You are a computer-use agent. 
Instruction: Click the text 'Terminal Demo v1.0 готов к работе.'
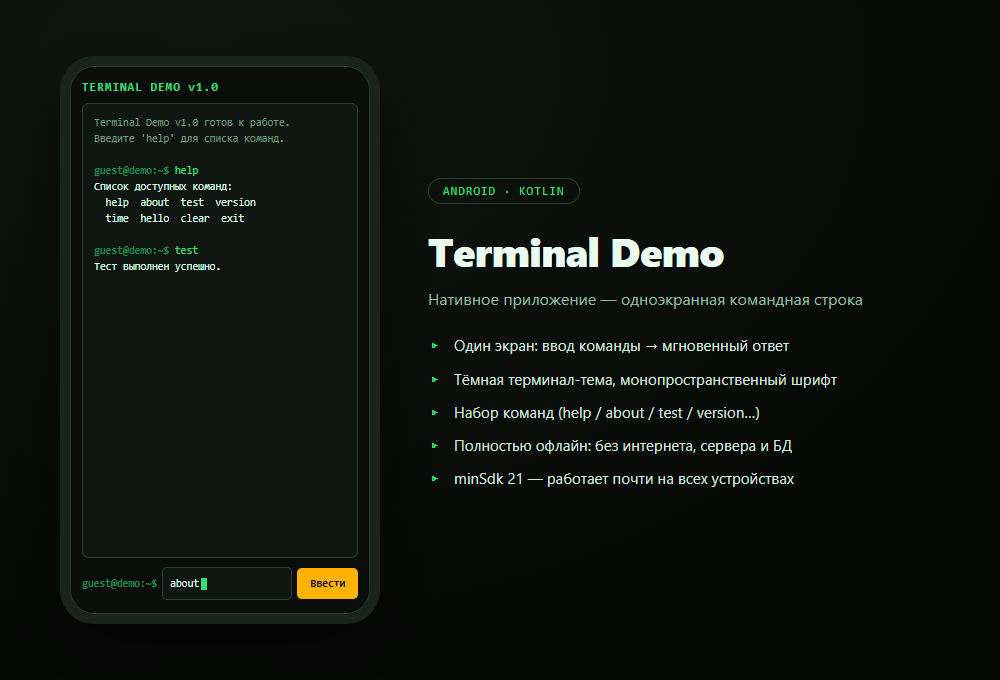(x=192, y=122)
